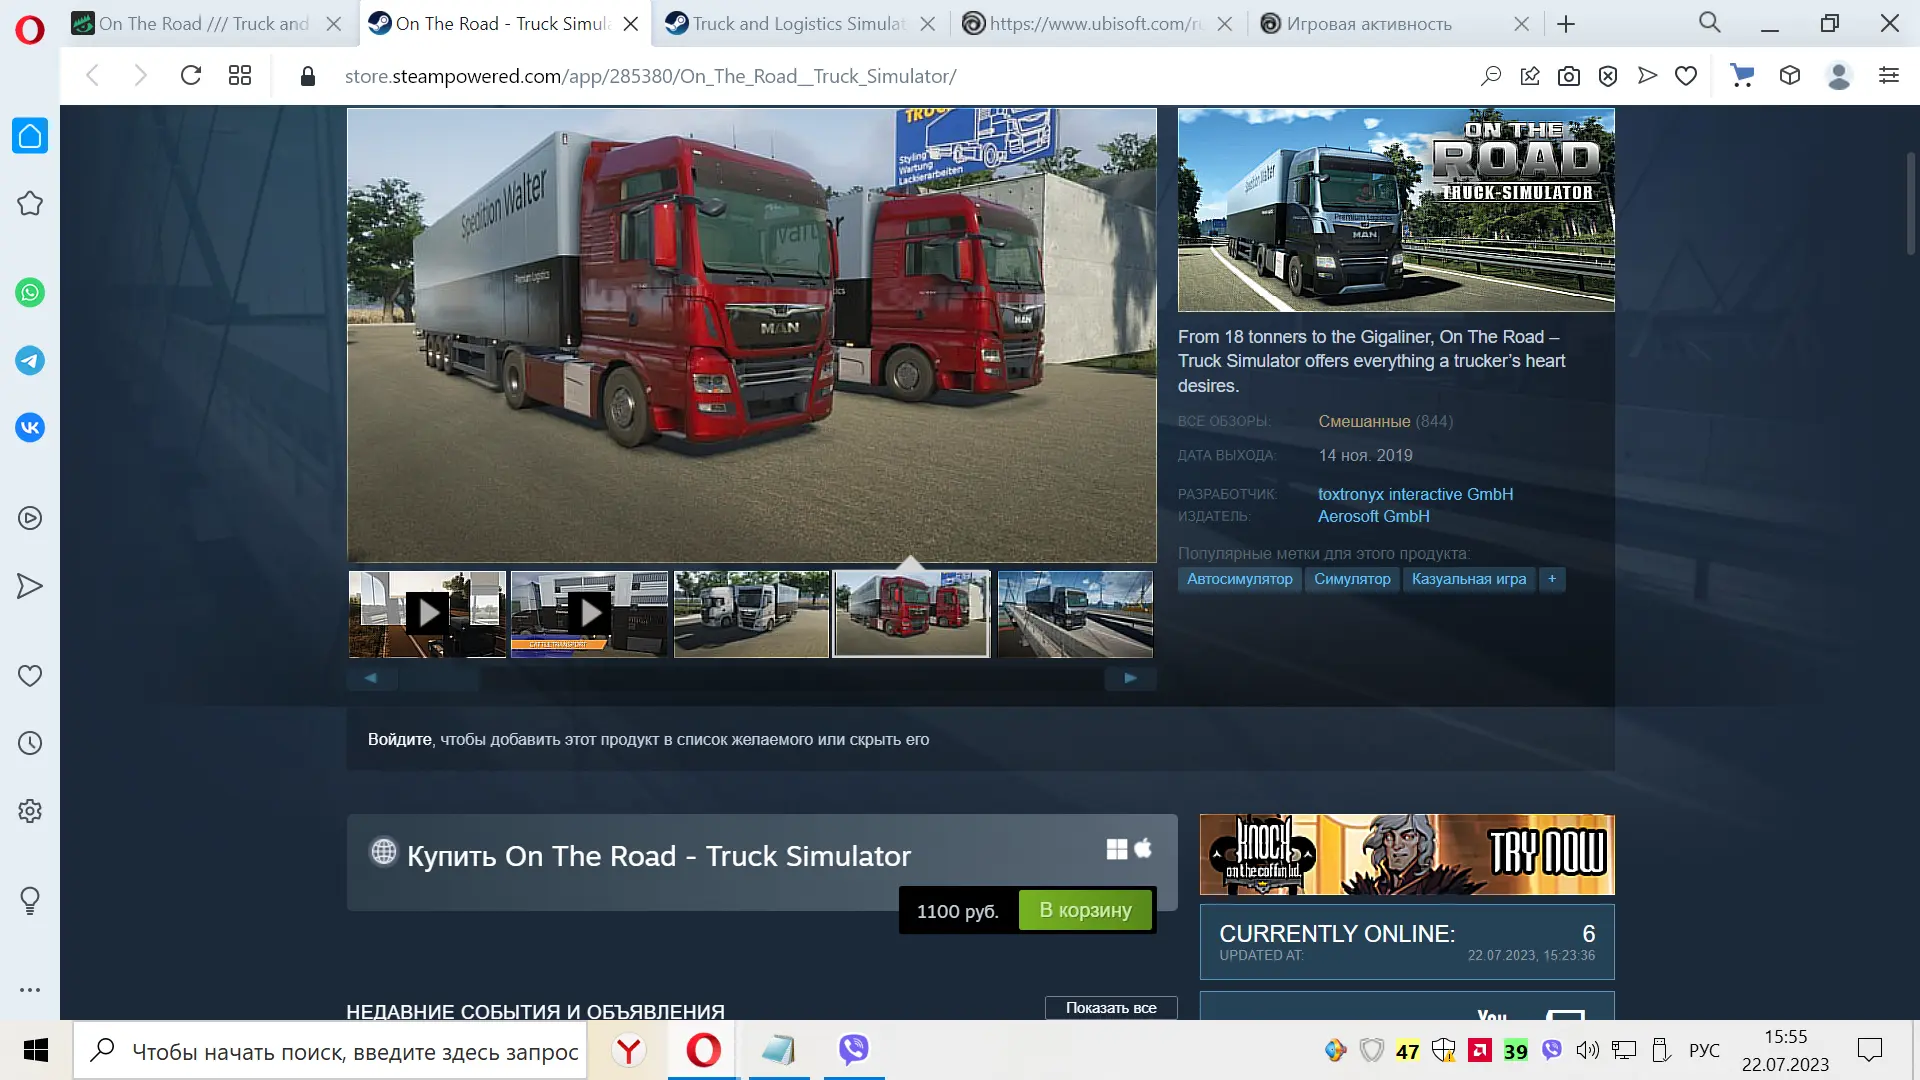
Task: Play the first video thumbnail
Action: (x=428, y=614)
